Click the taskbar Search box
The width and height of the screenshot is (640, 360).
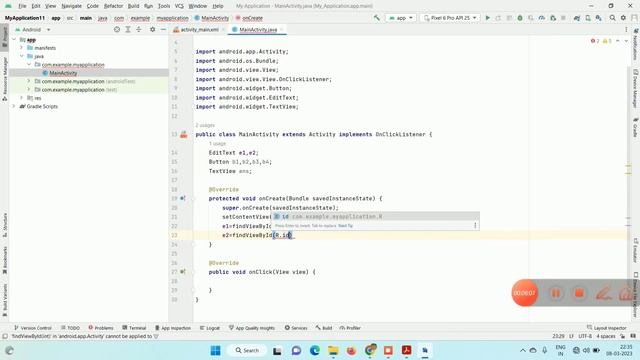click(247, 350)
